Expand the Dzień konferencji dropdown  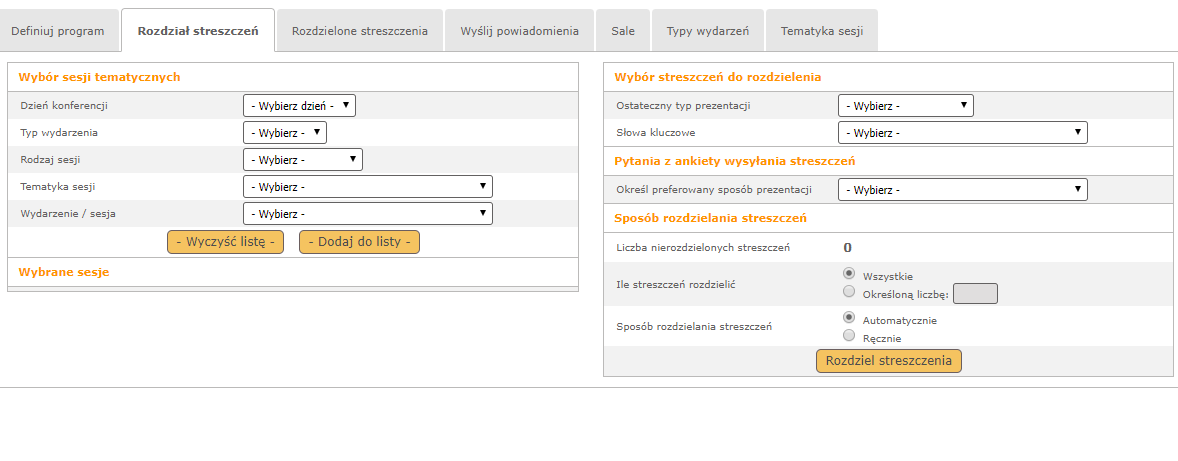299,106
